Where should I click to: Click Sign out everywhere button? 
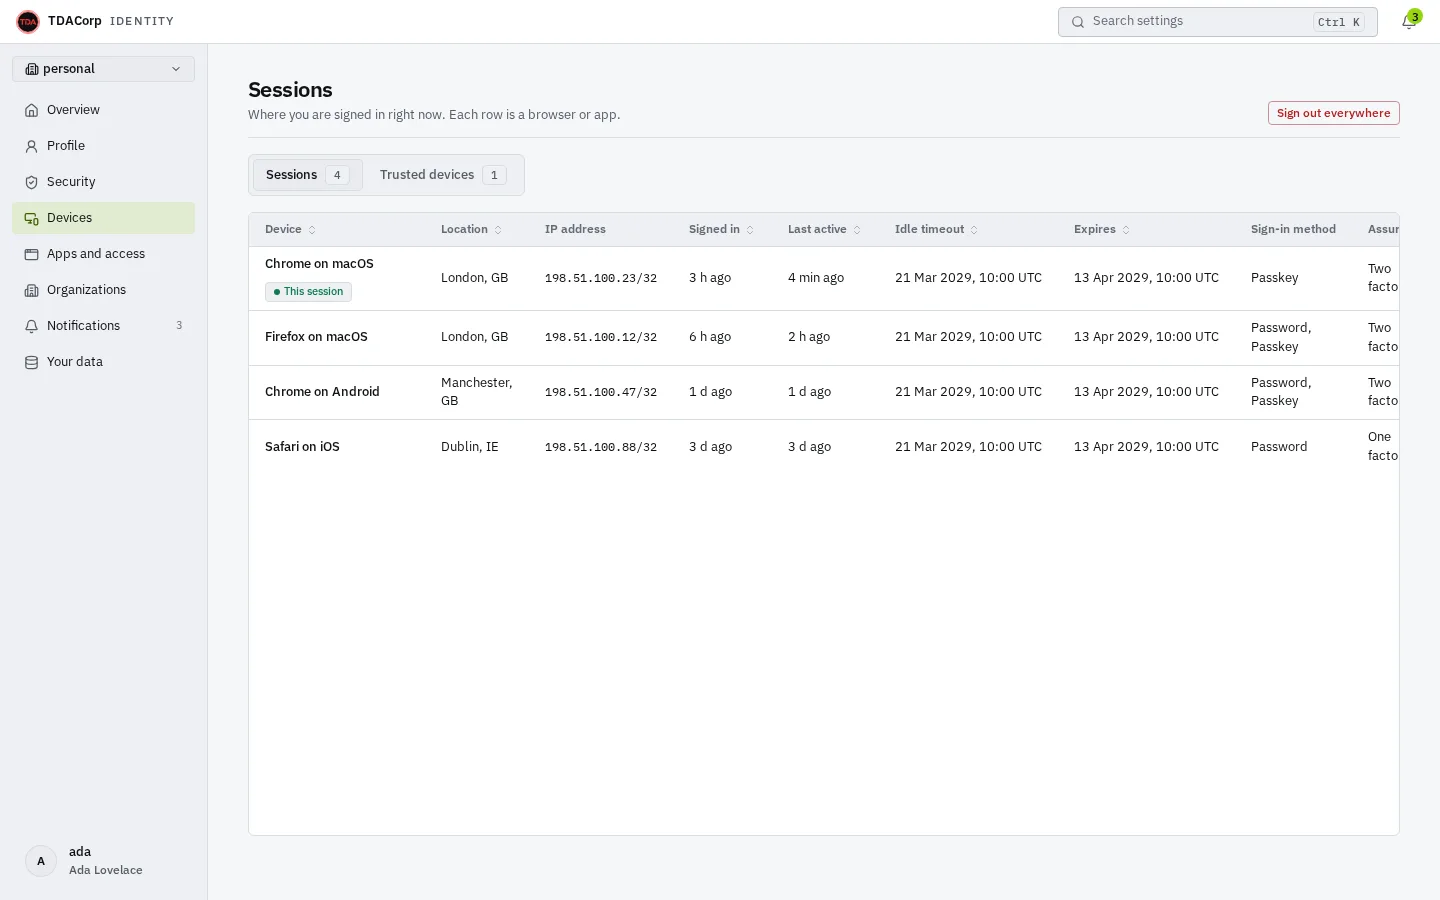coord(1333,113)
